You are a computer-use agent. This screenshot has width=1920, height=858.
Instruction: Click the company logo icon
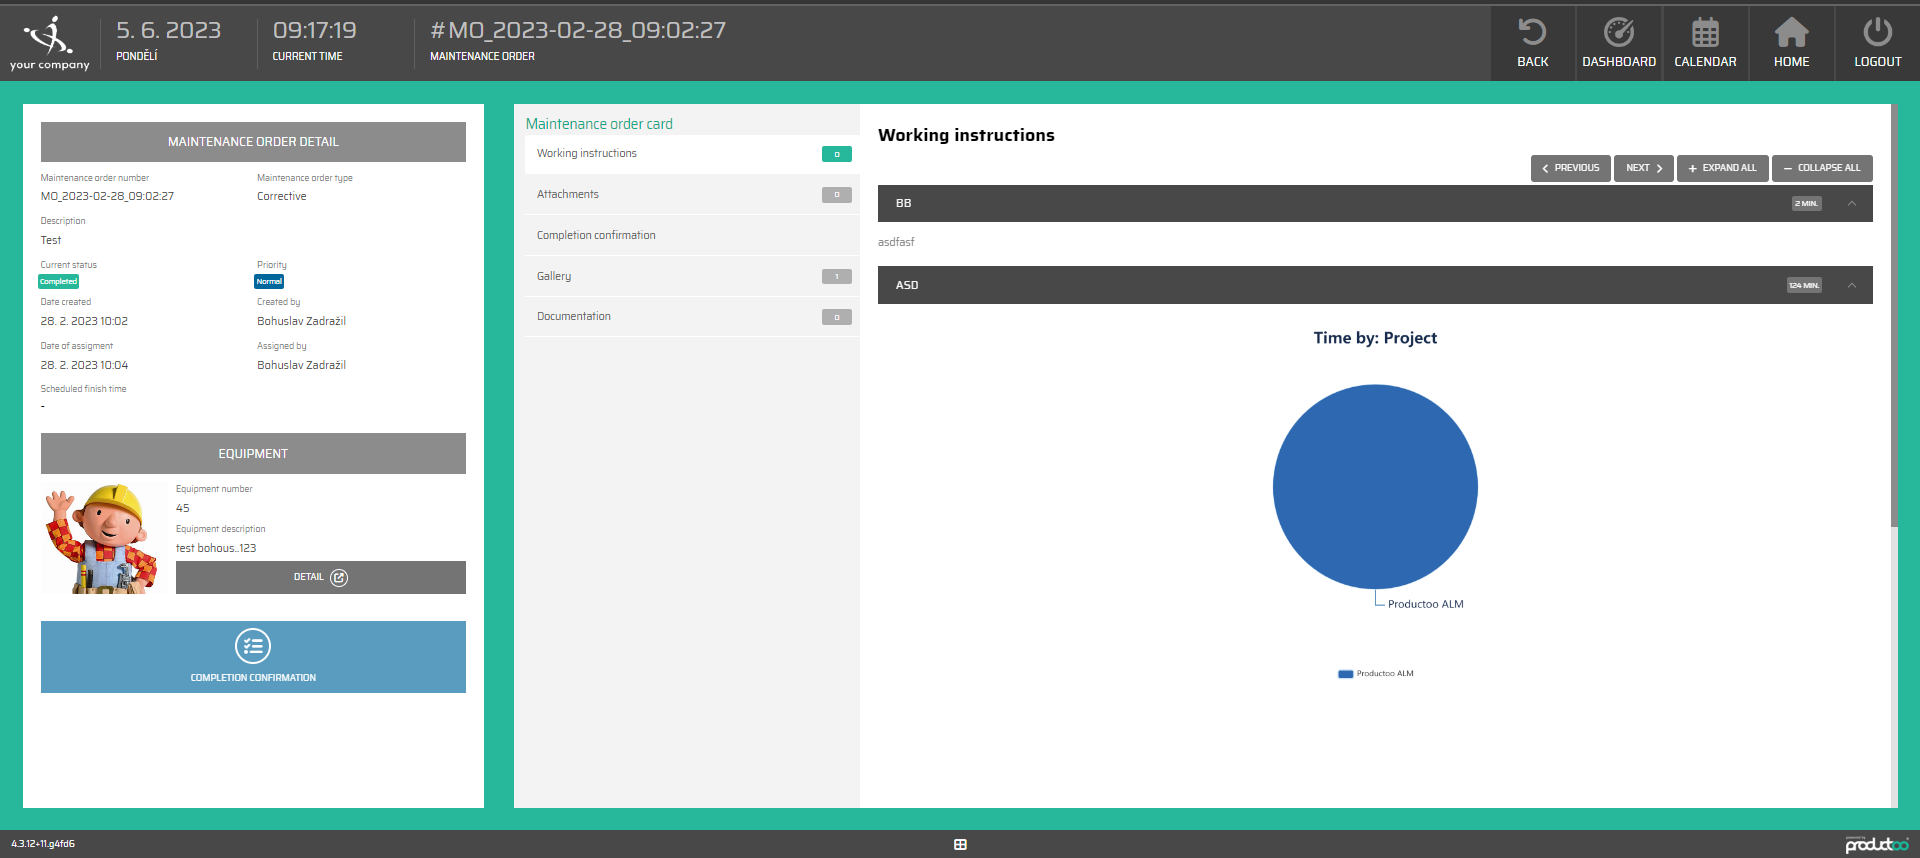point(49,36)
